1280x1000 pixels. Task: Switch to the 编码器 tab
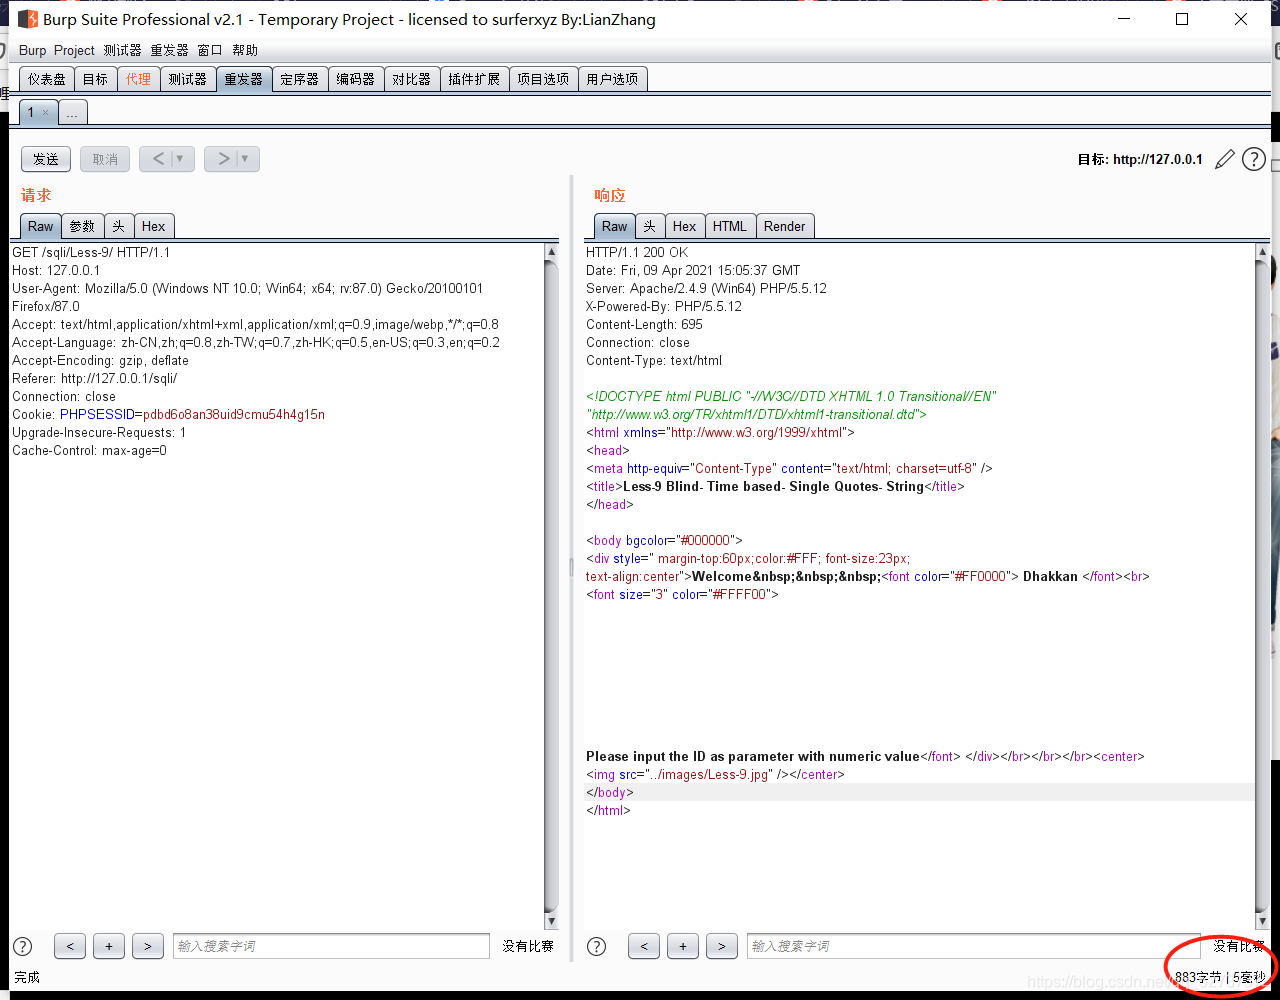pyautogui.click(x=356, y=79)
